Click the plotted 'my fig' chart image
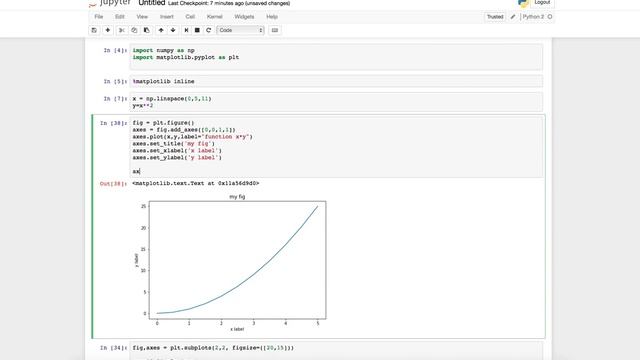Viewport: 640px width, 360px height. (231, 262)
